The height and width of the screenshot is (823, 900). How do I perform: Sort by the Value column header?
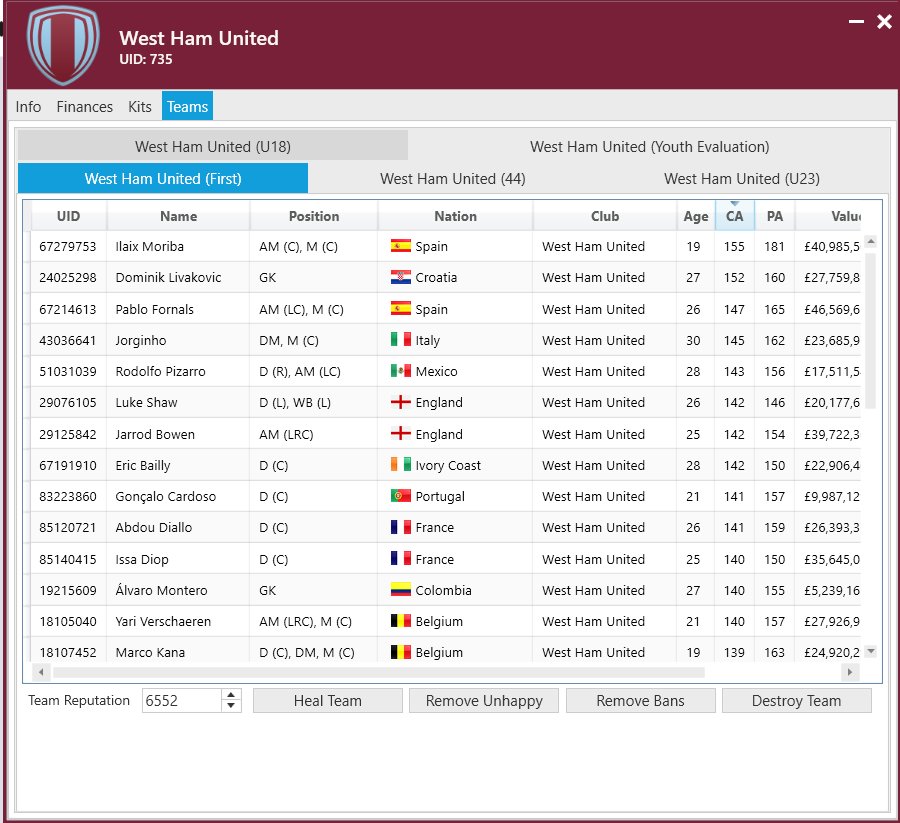coord(828,216)
